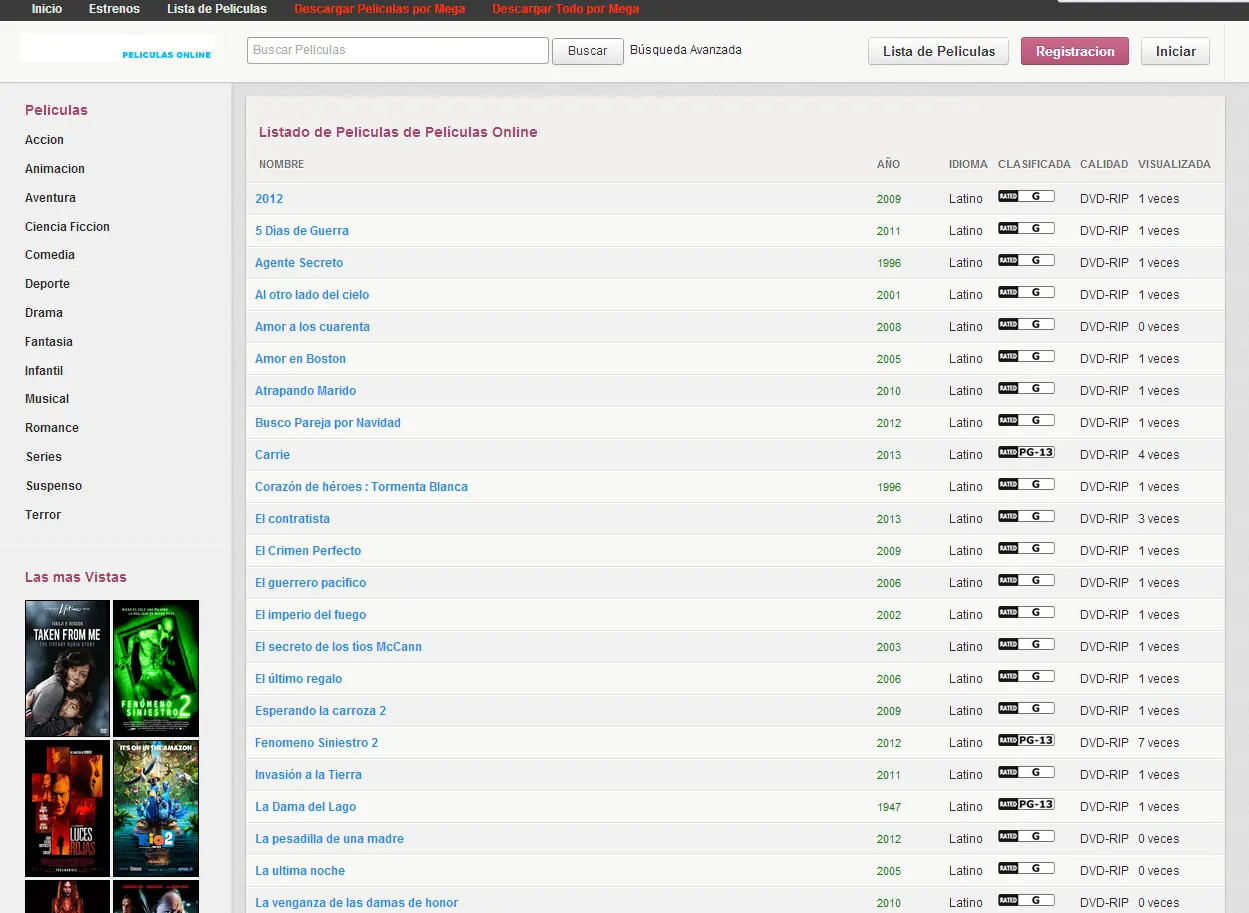Open the movie titled 2012
The width and height of the screenshot is (1249, 913).
point(269,199)
